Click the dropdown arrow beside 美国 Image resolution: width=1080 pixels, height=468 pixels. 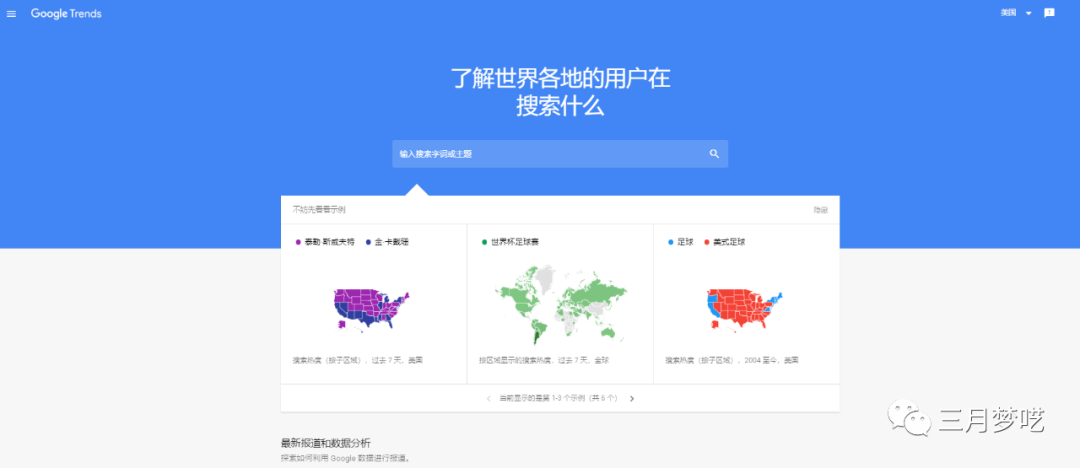pyautogui.click(x=1028, y=14)
